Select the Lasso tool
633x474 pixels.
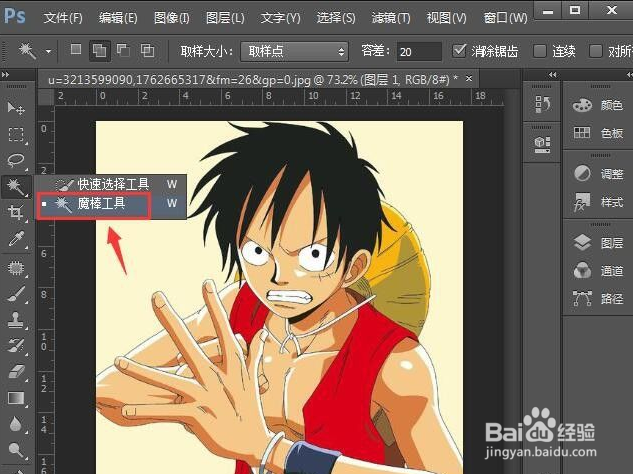click(16, 160)
